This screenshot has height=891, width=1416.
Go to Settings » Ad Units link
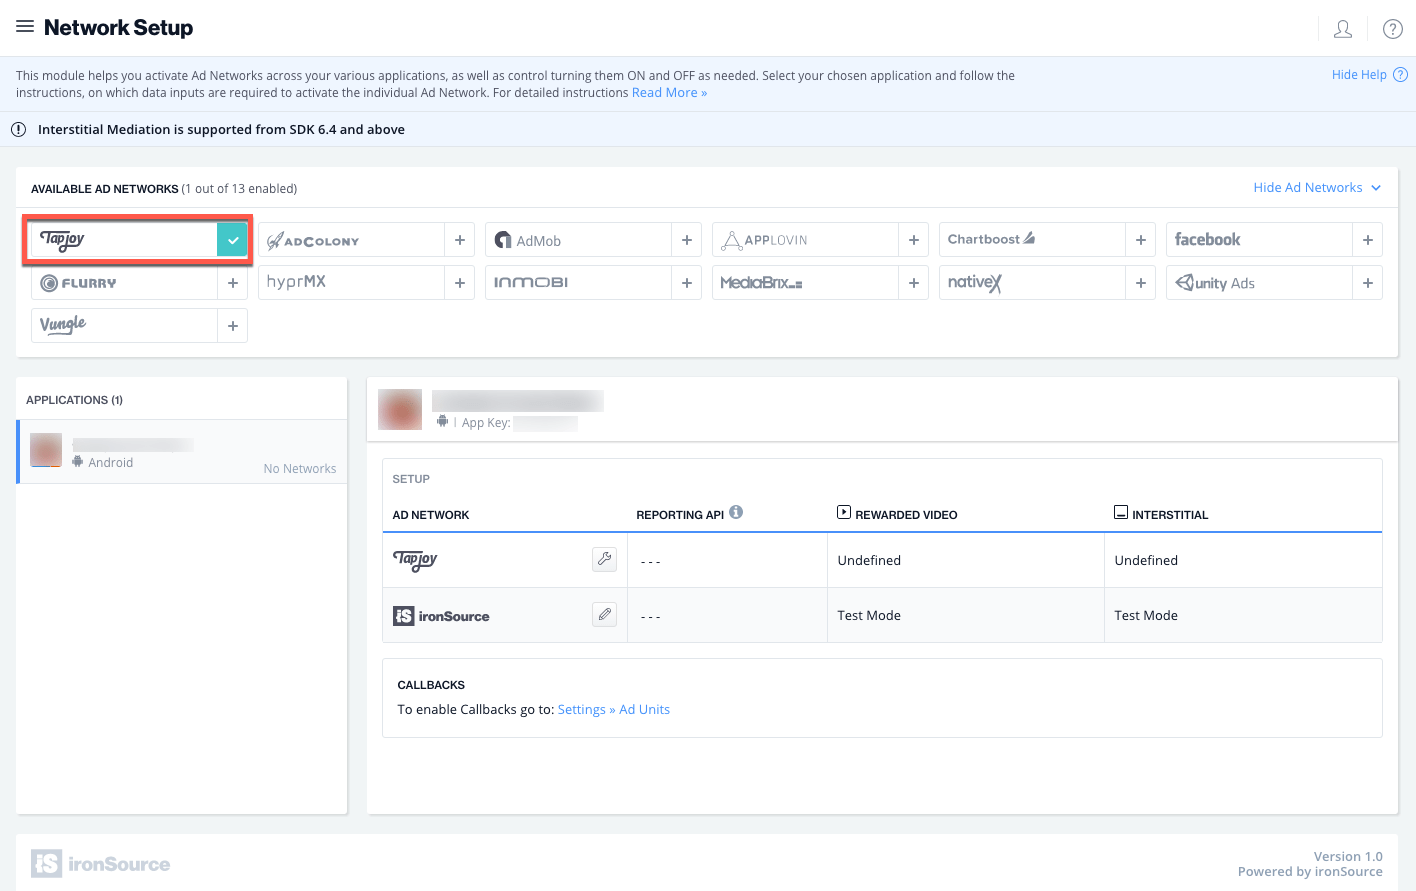613,710
